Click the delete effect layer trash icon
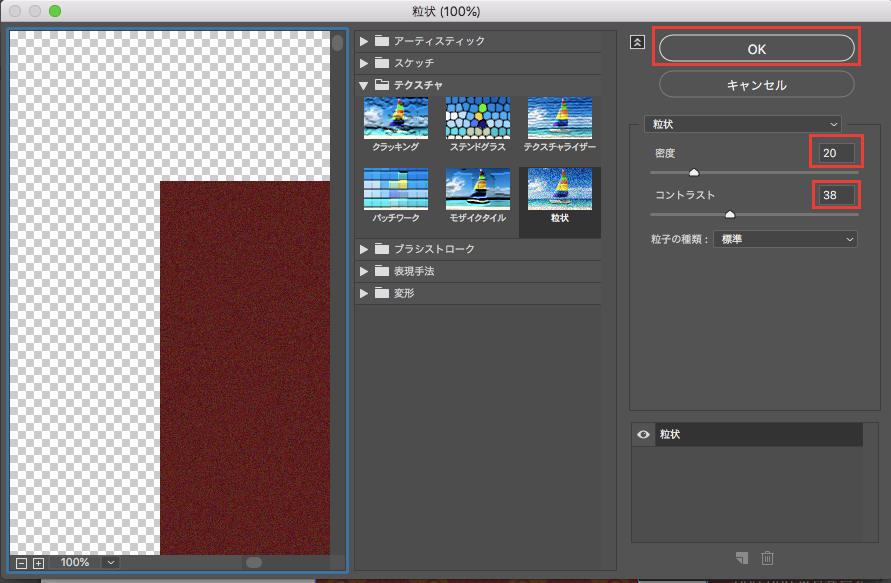This screenshot has width=891, height=583. tap(767, 558)
